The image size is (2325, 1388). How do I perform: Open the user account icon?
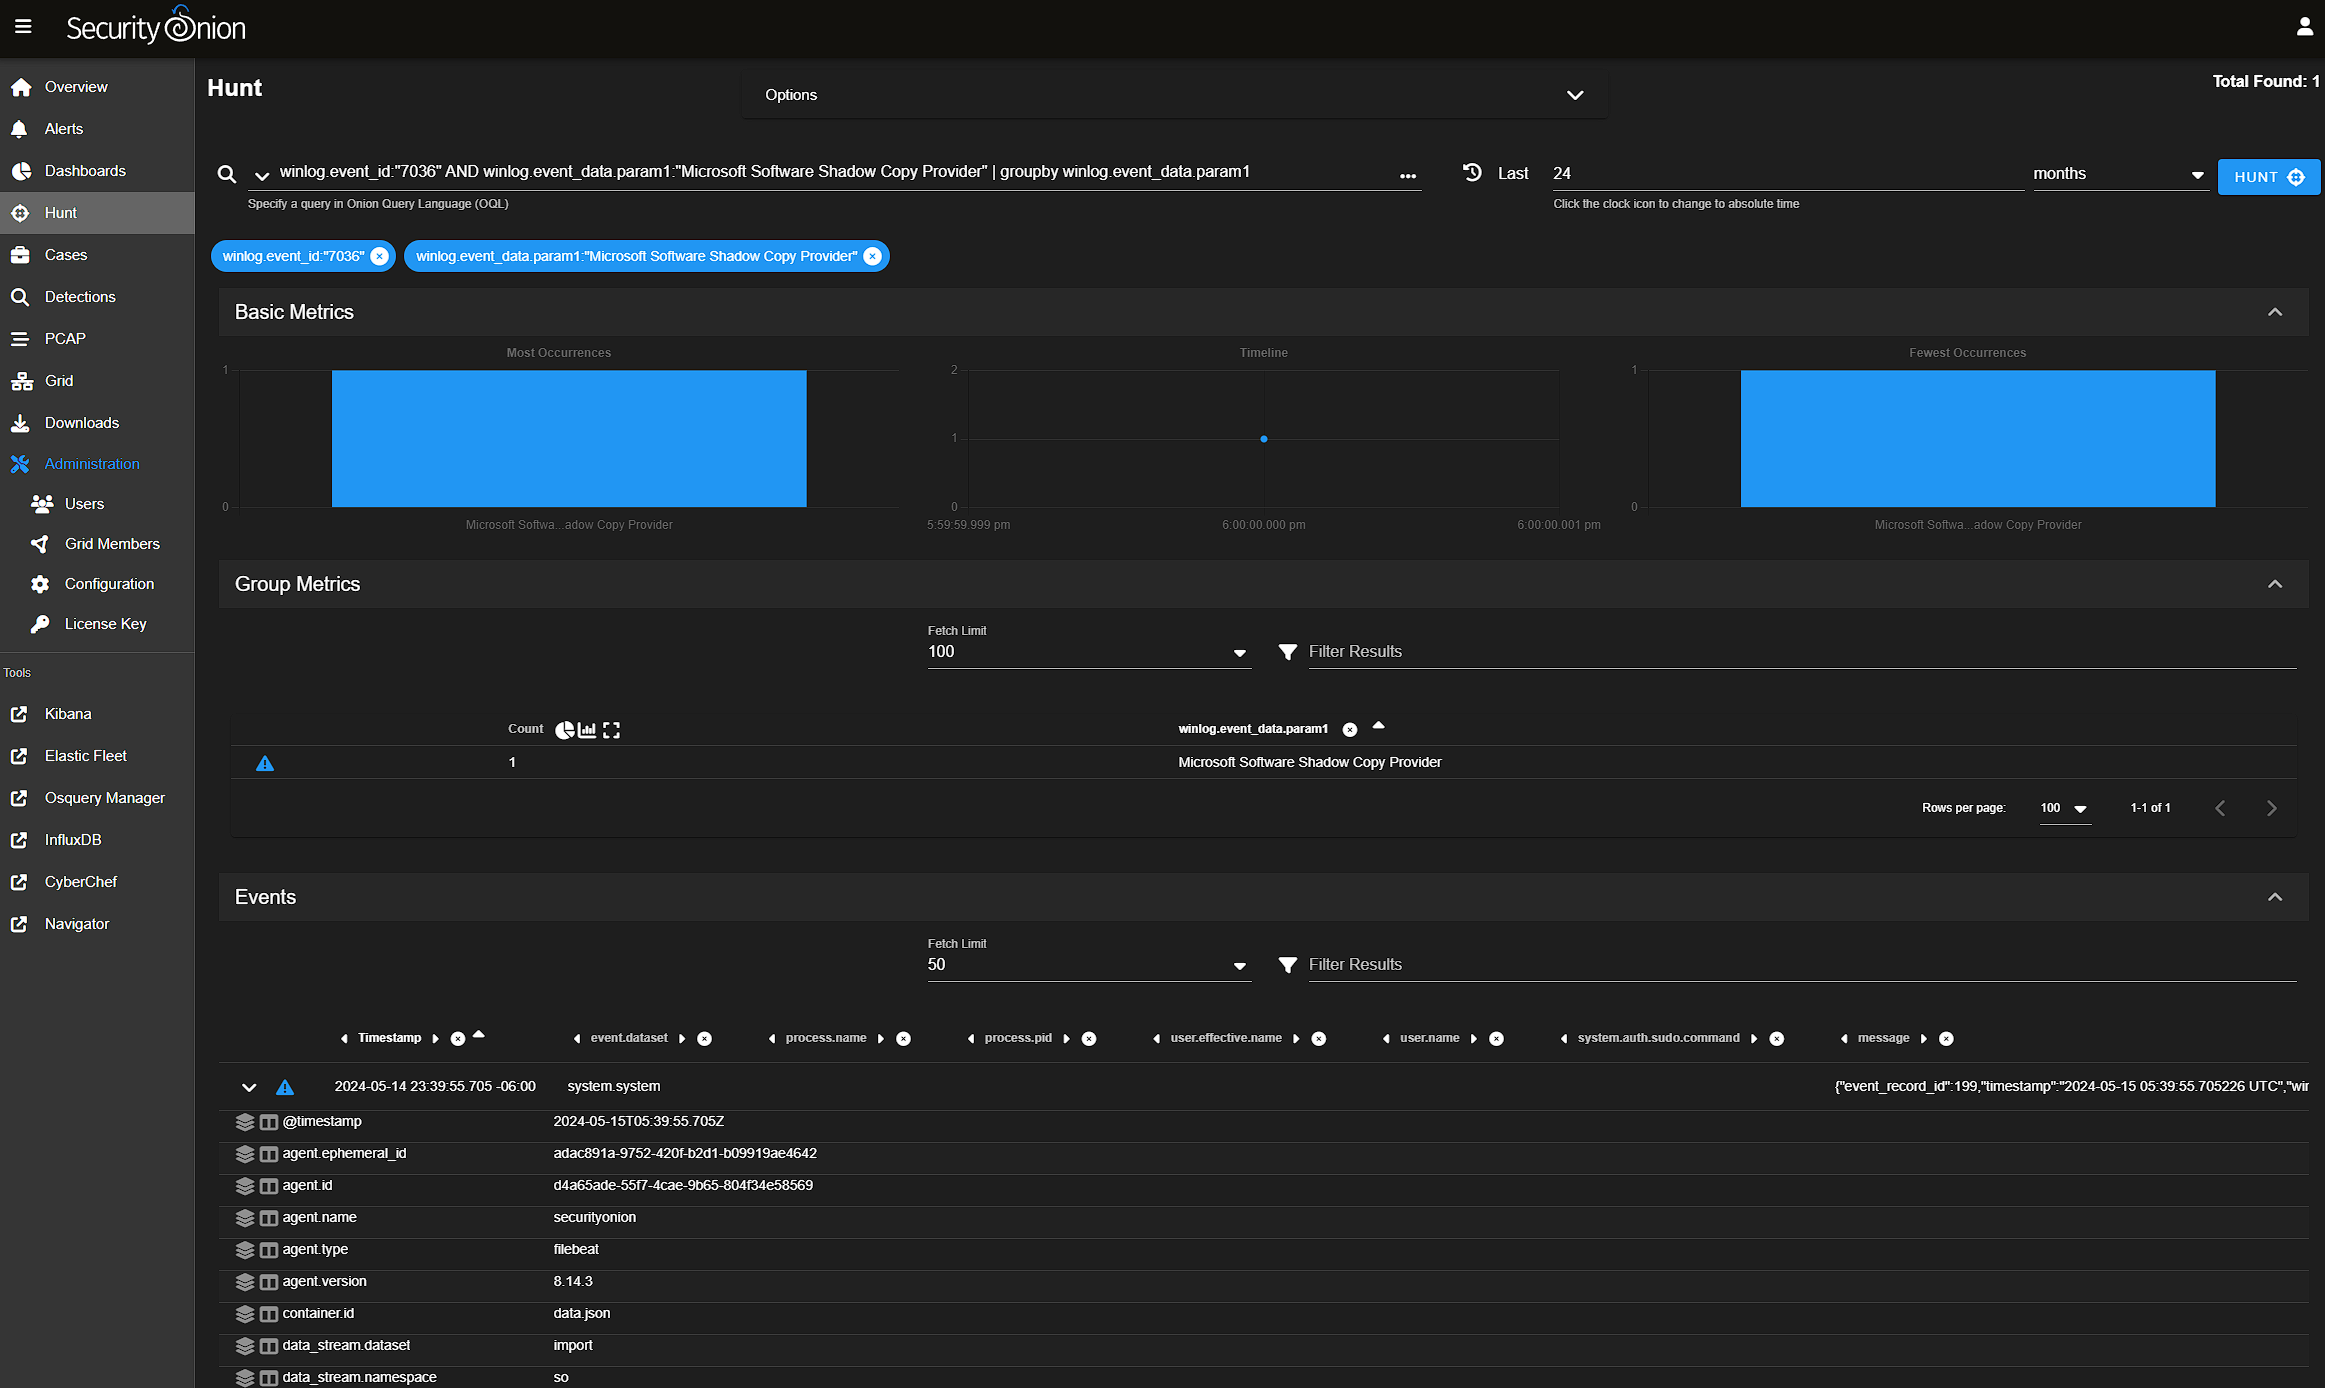point(2304,27)
